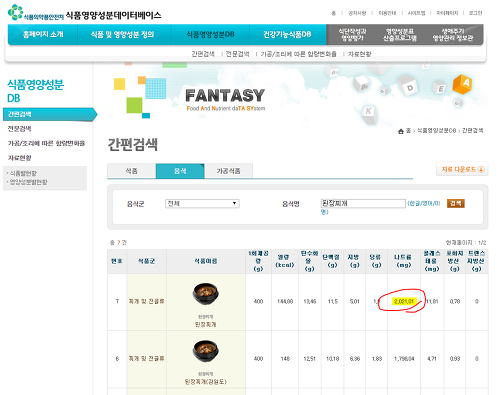Click the 자료 다운로드 download button
This screenshot has width=500, height=395.
coord(462,169)
